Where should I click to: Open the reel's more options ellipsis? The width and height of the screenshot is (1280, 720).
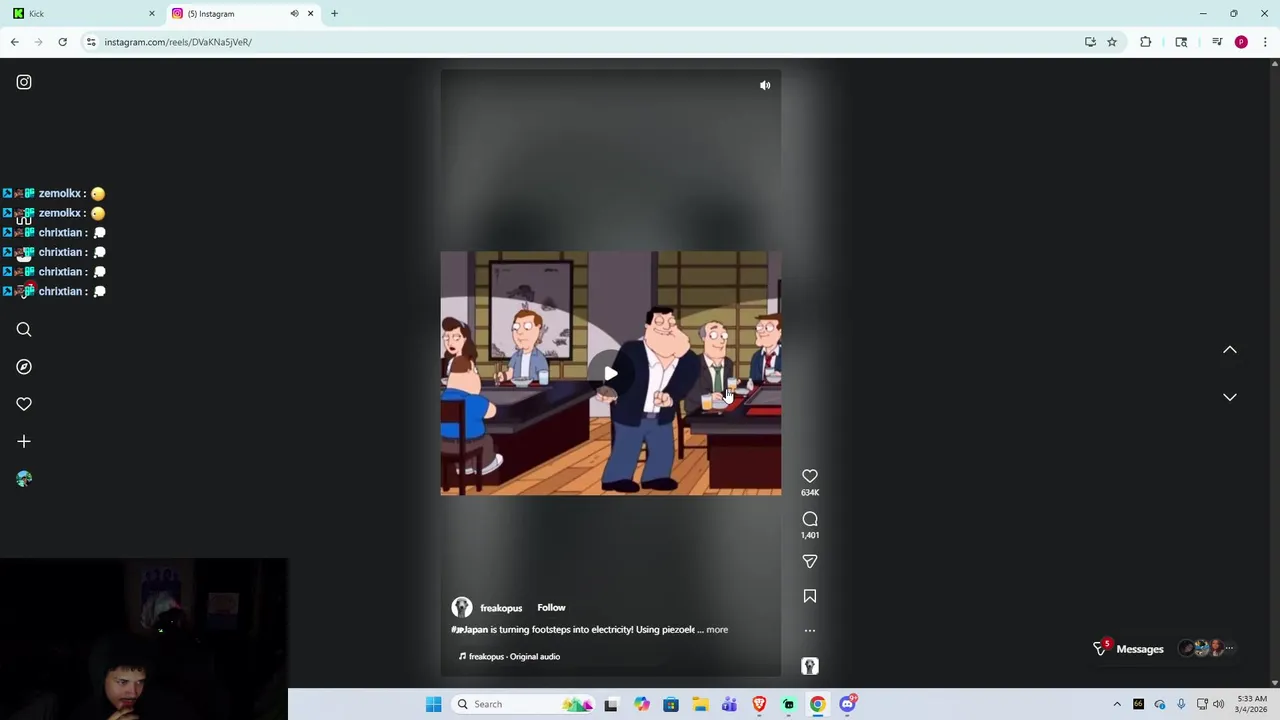click(810, 631)
